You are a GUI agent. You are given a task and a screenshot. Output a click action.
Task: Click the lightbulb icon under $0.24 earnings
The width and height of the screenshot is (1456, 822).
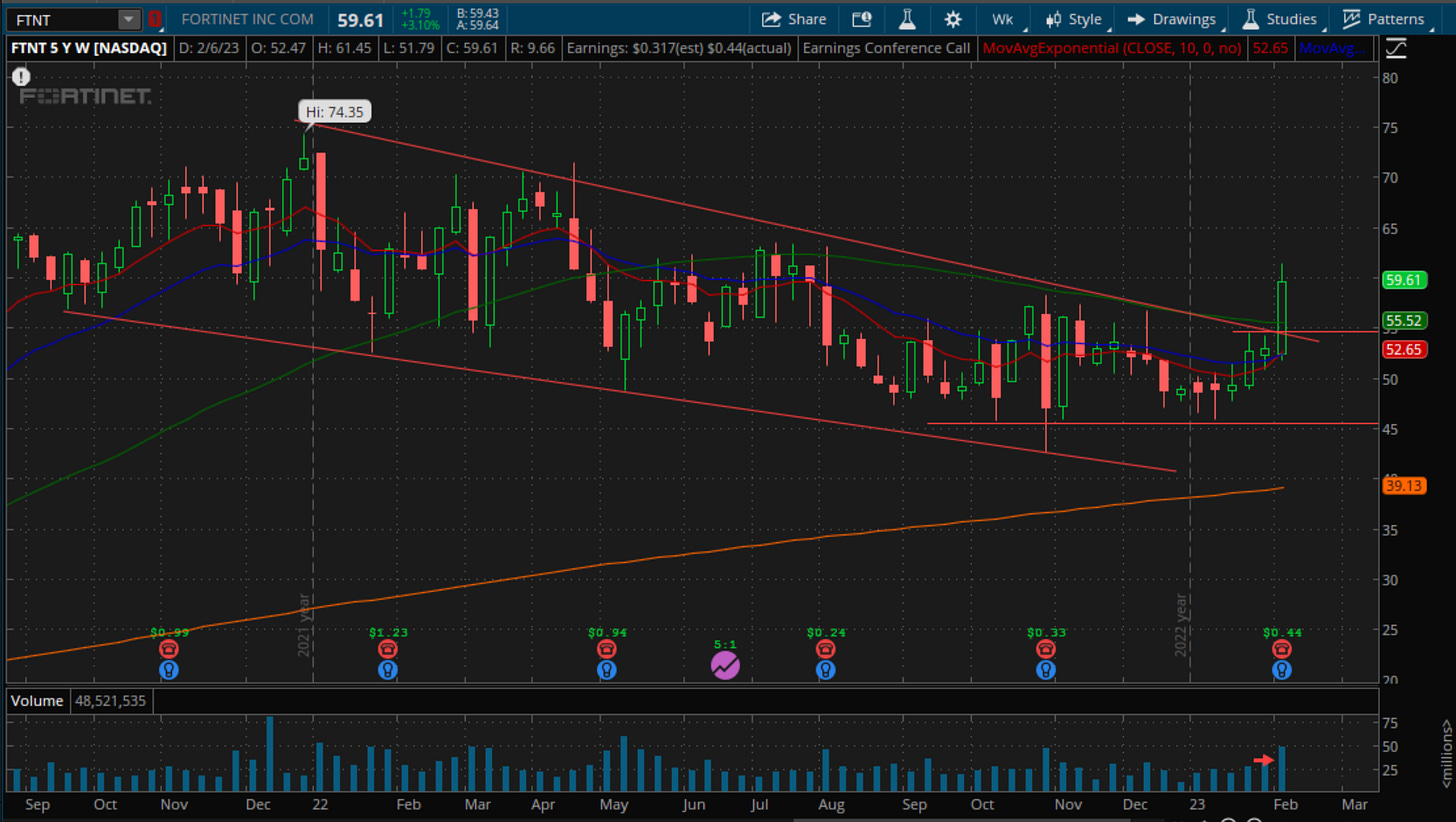click(x=825, y=669)
